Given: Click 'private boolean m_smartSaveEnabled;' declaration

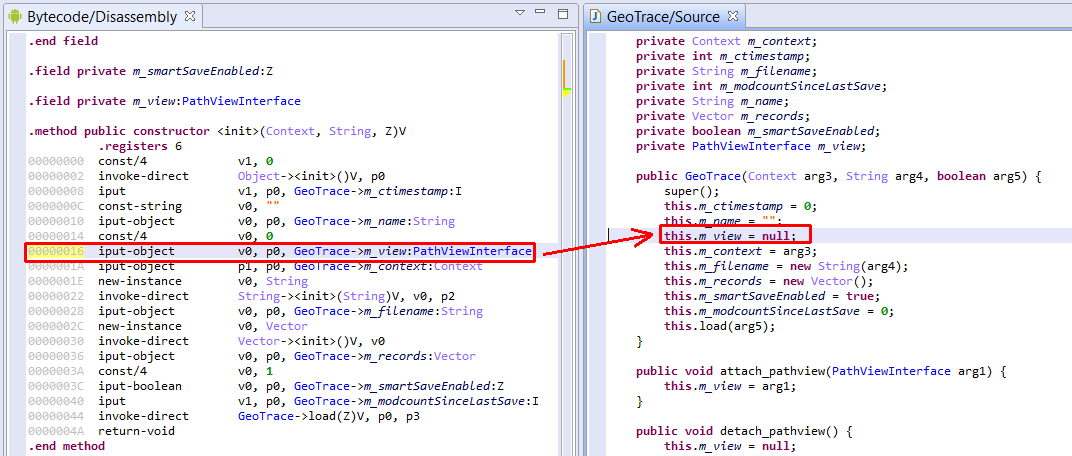Looking at the screenshot, I should point(758,131).
